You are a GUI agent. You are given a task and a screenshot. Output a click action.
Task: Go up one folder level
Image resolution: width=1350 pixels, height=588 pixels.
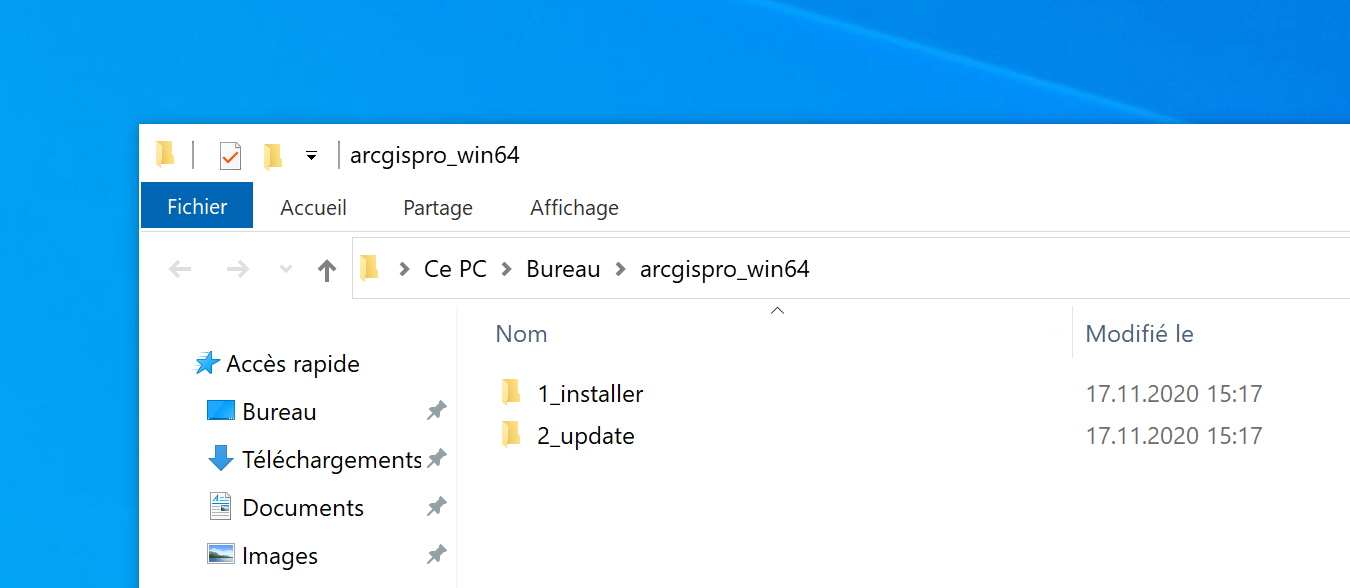click(x=326, y=270)
